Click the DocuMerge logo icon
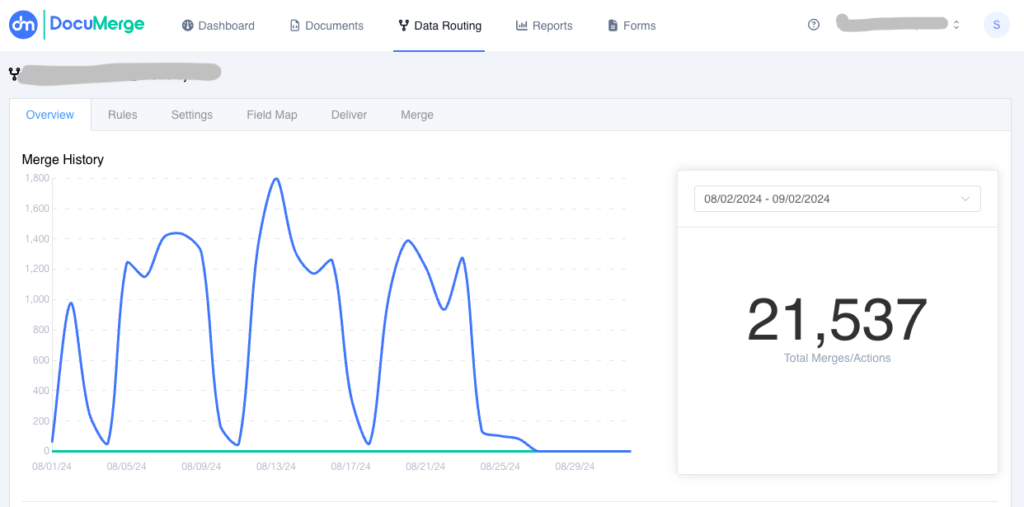 23,25
